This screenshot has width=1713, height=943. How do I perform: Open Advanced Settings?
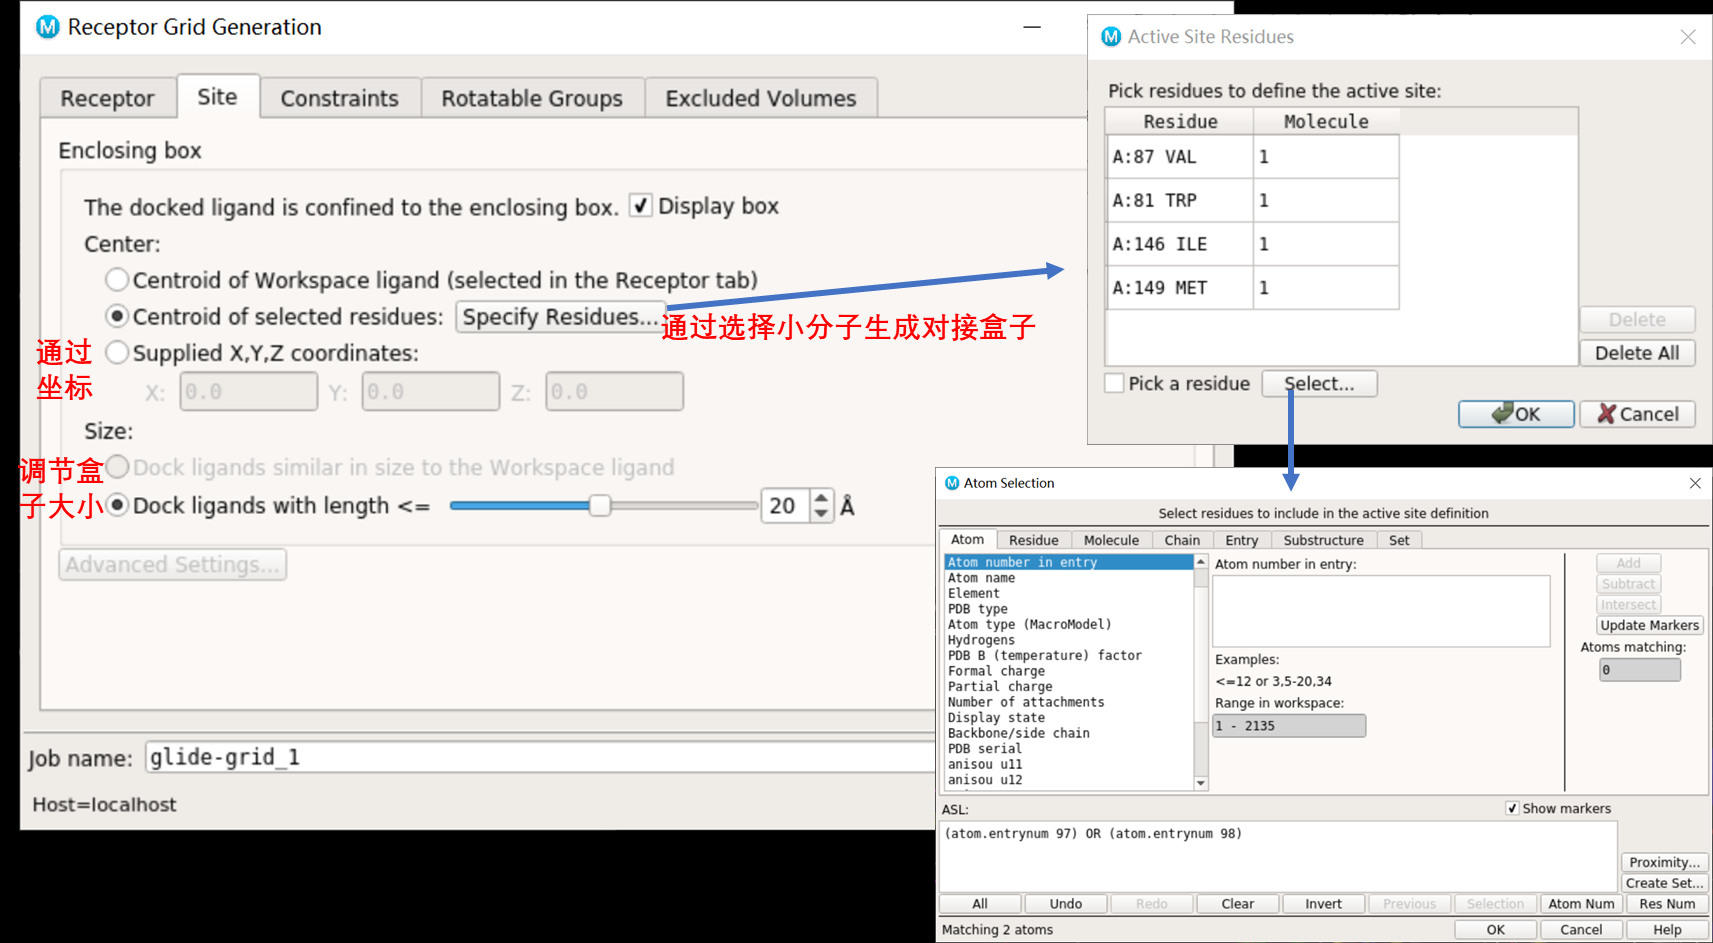pyautogui.click(x=173, y=565)
